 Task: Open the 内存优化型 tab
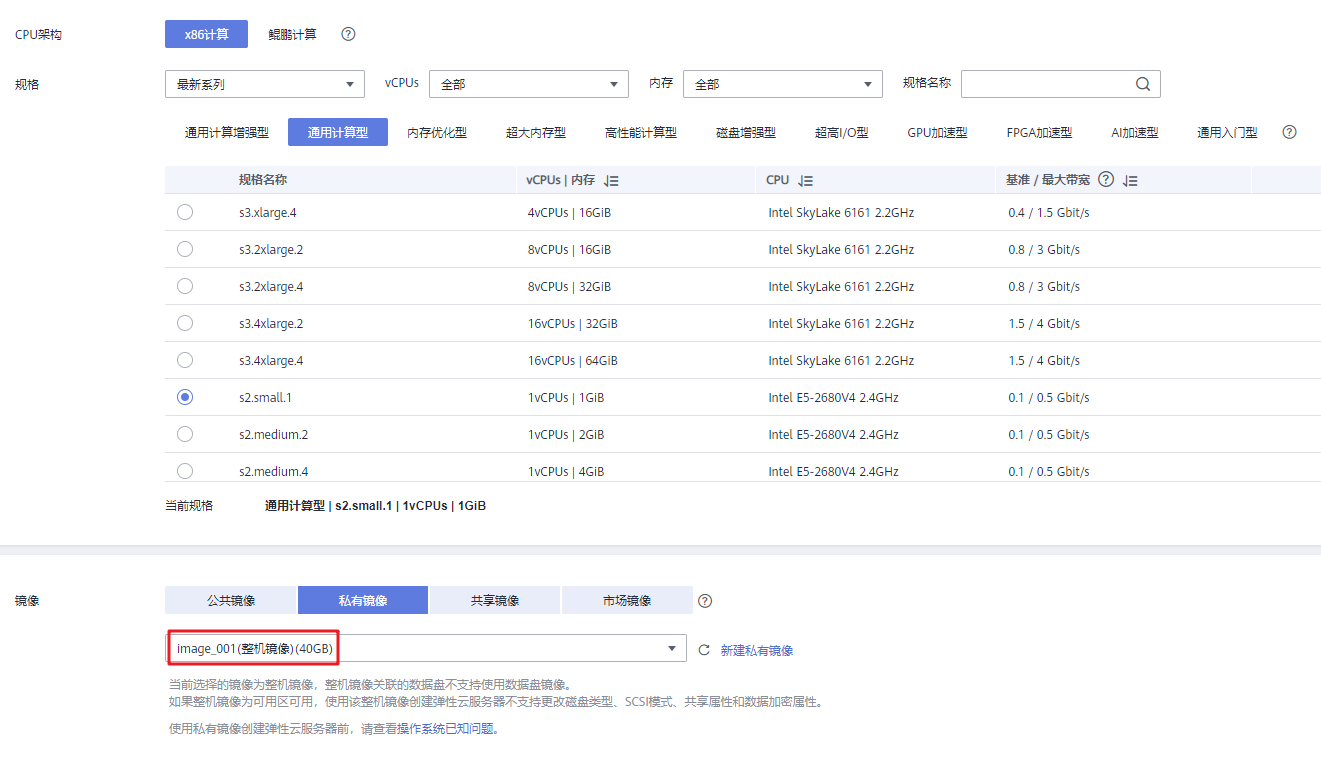tap(437, 132)
